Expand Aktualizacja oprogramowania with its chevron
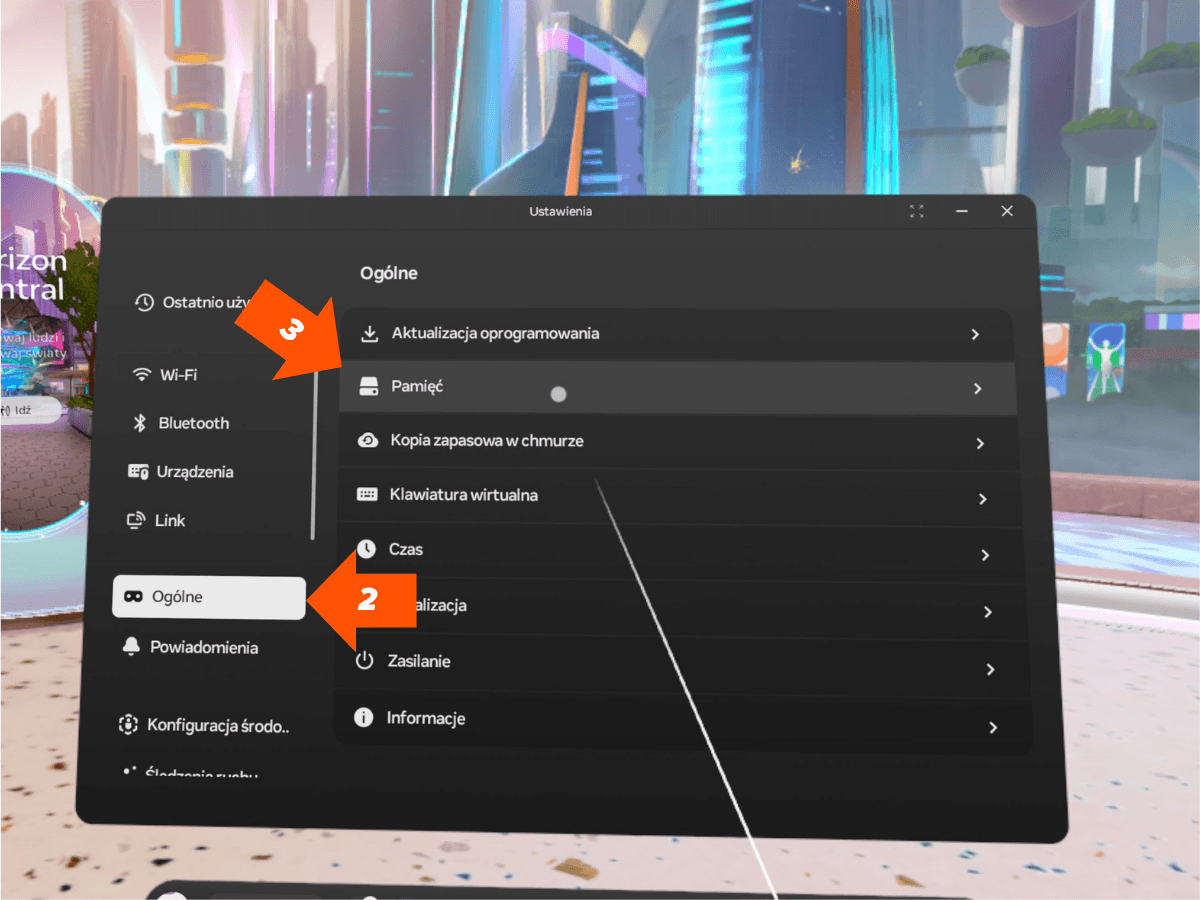The image size is (1200, 900). click(x=975, y=334)
